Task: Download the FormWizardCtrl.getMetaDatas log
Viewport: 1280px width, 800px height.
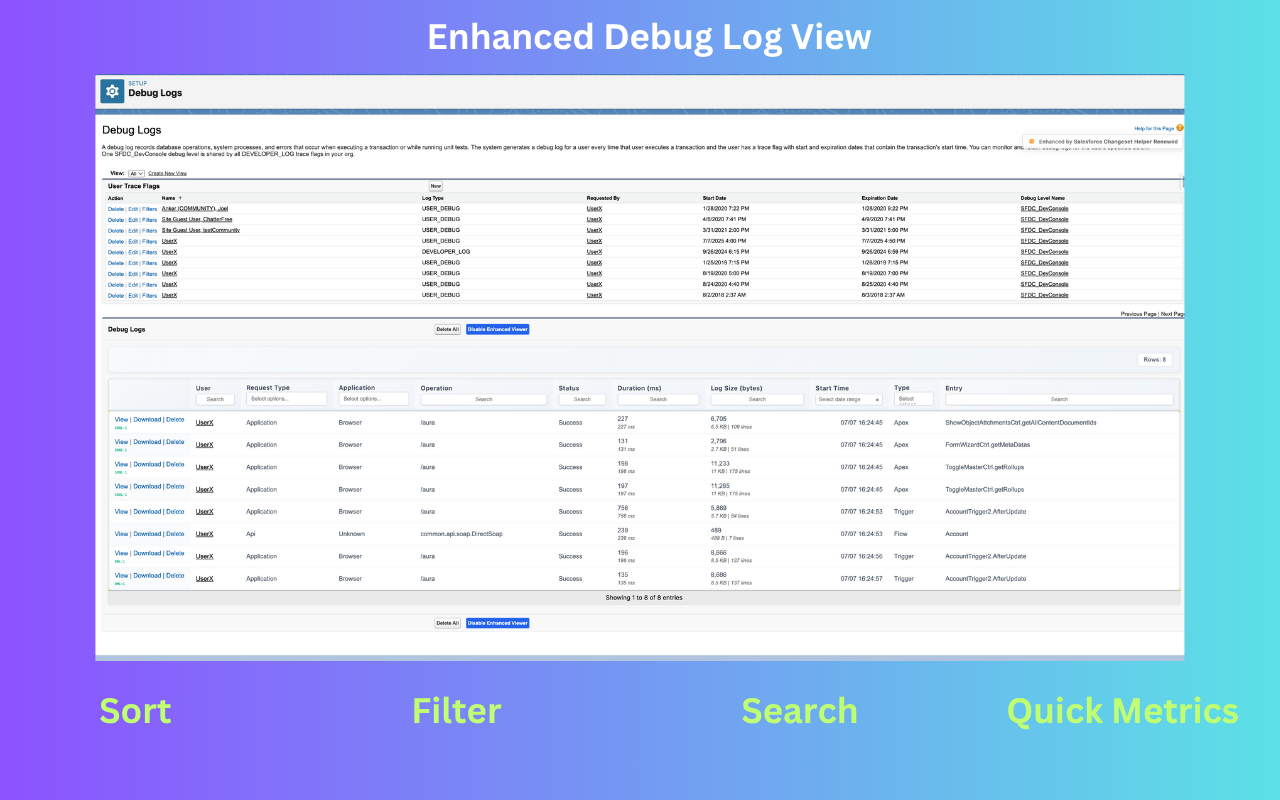Action: [147, 442]
